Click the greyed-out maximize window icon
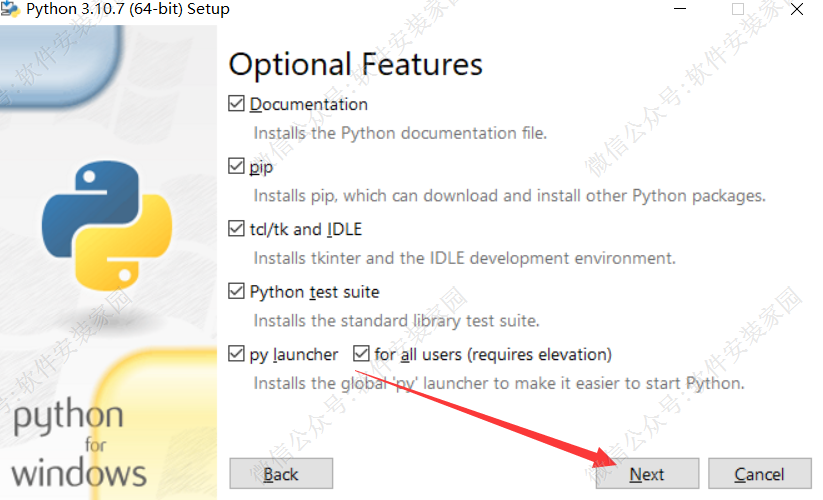This screenshot has width=823, height=500. tap(738, 9)
